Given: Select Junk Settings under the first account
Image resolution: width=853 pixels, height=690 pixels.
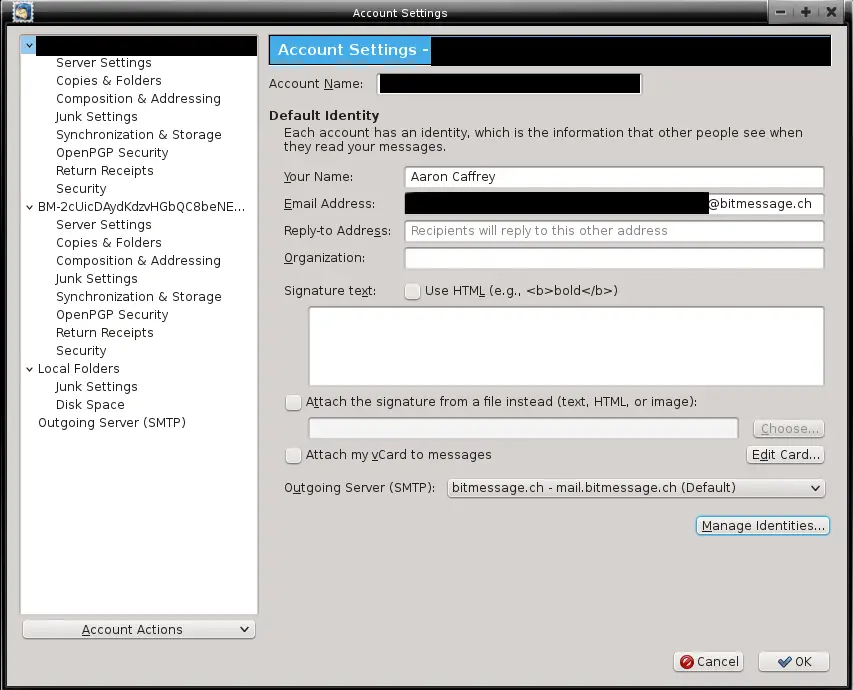Looking at the screenshot, I should coord(96,116).
